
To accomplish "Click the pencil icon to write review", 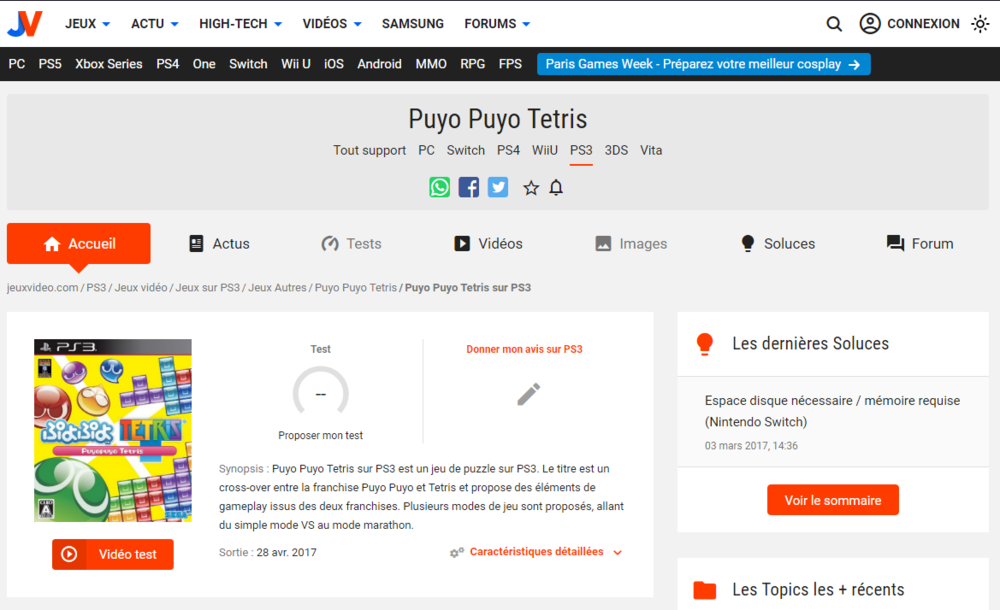I will point(528,394).
